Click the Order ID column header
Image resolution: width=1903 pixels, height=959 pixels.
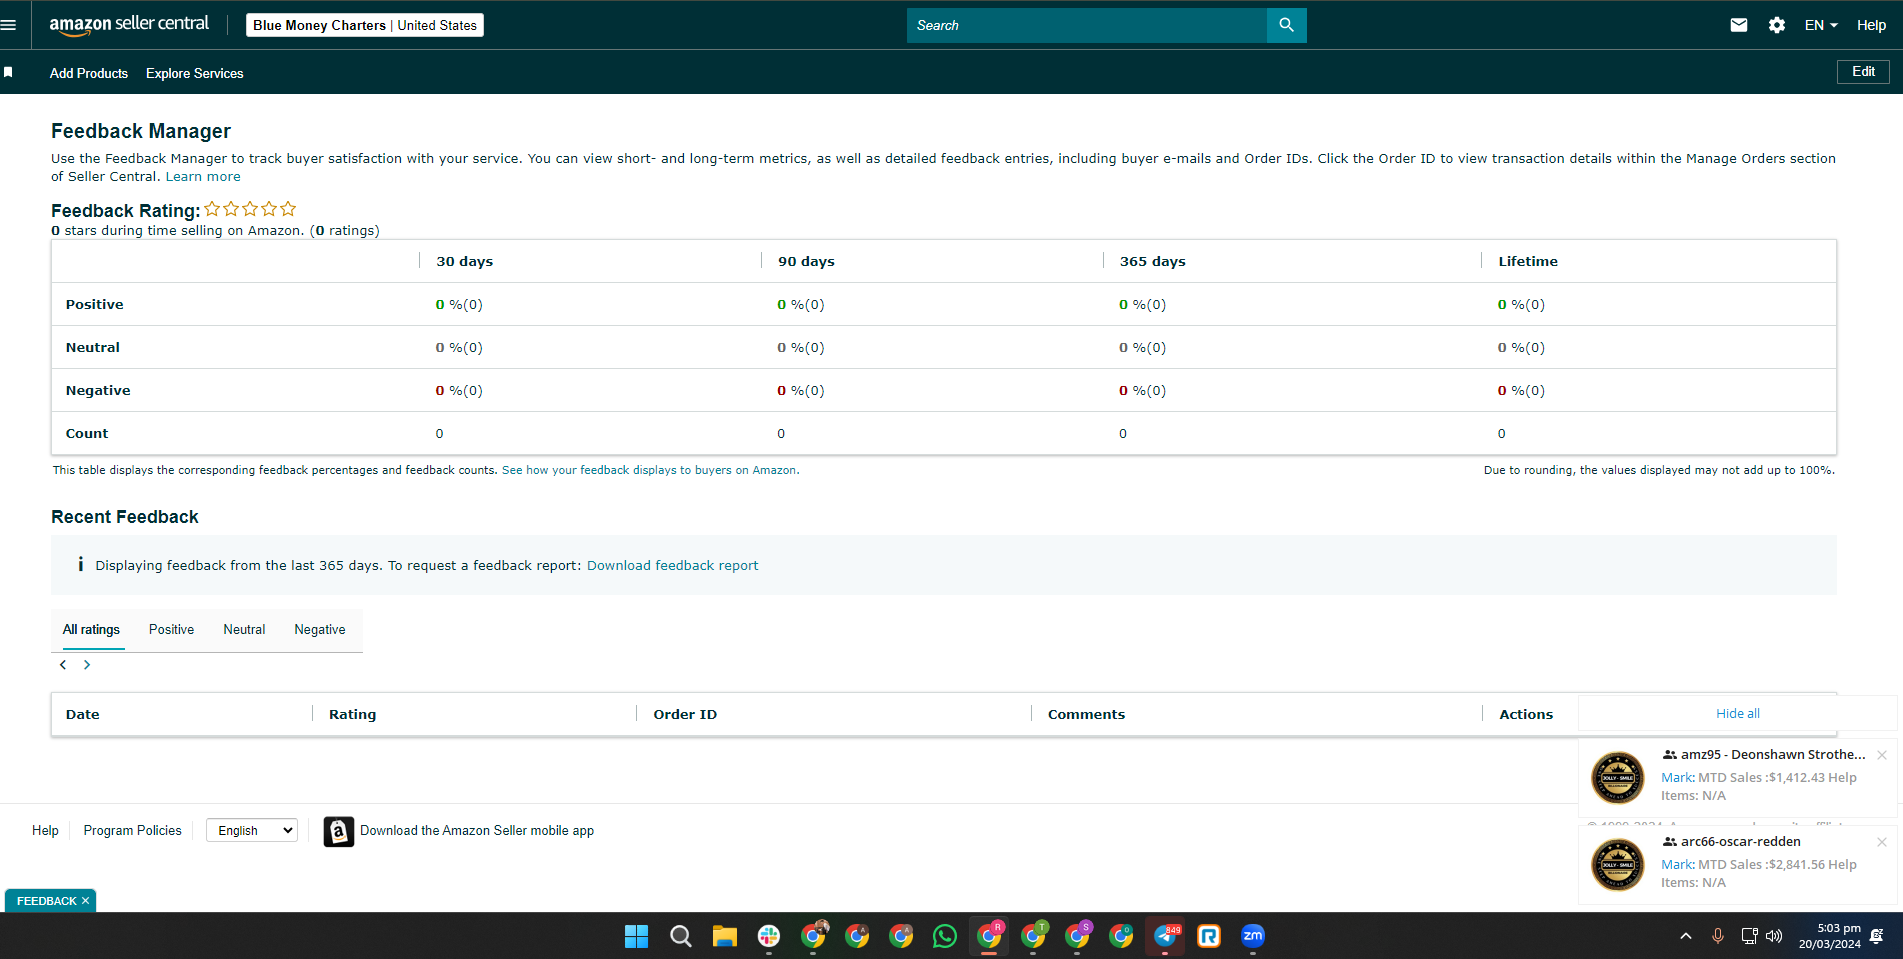coord(685,715)
